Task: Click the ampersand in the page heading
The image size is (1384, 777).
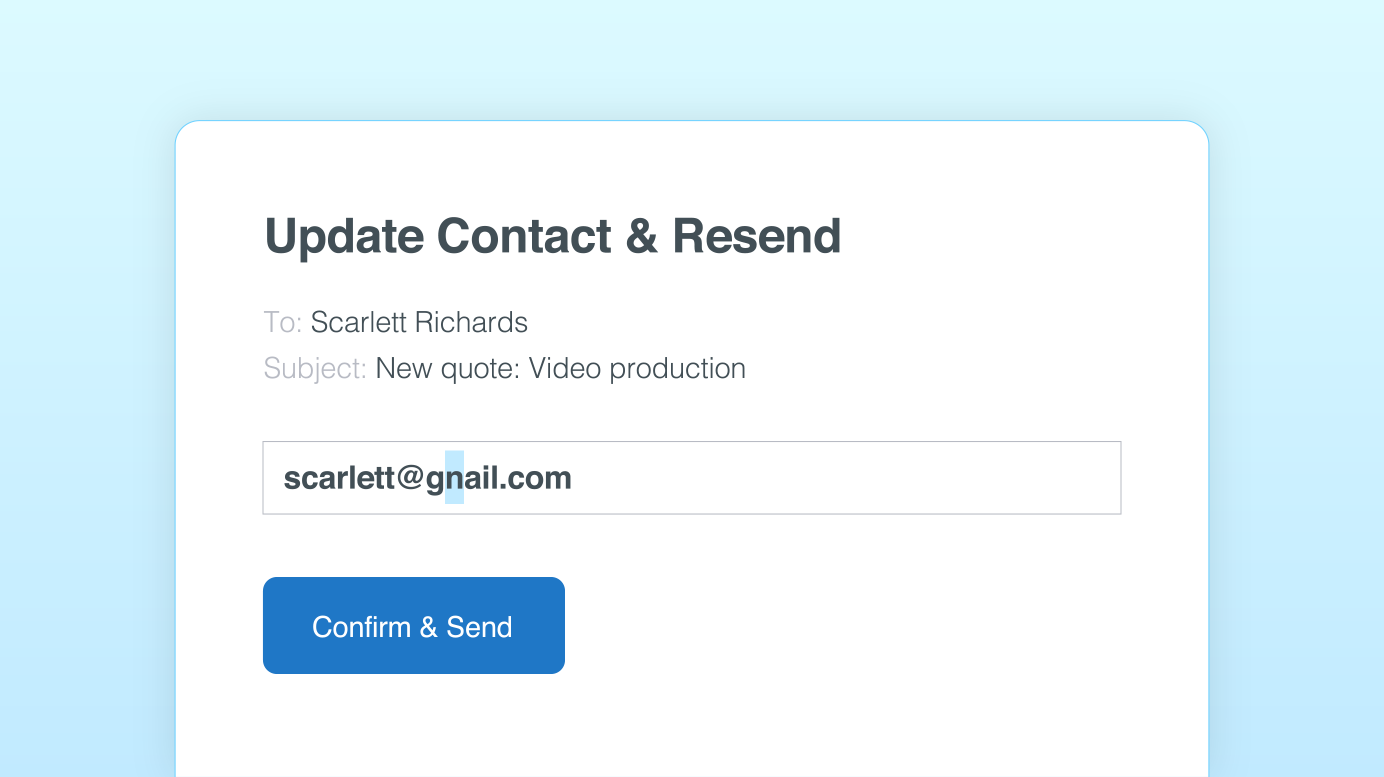Action: 641,237
